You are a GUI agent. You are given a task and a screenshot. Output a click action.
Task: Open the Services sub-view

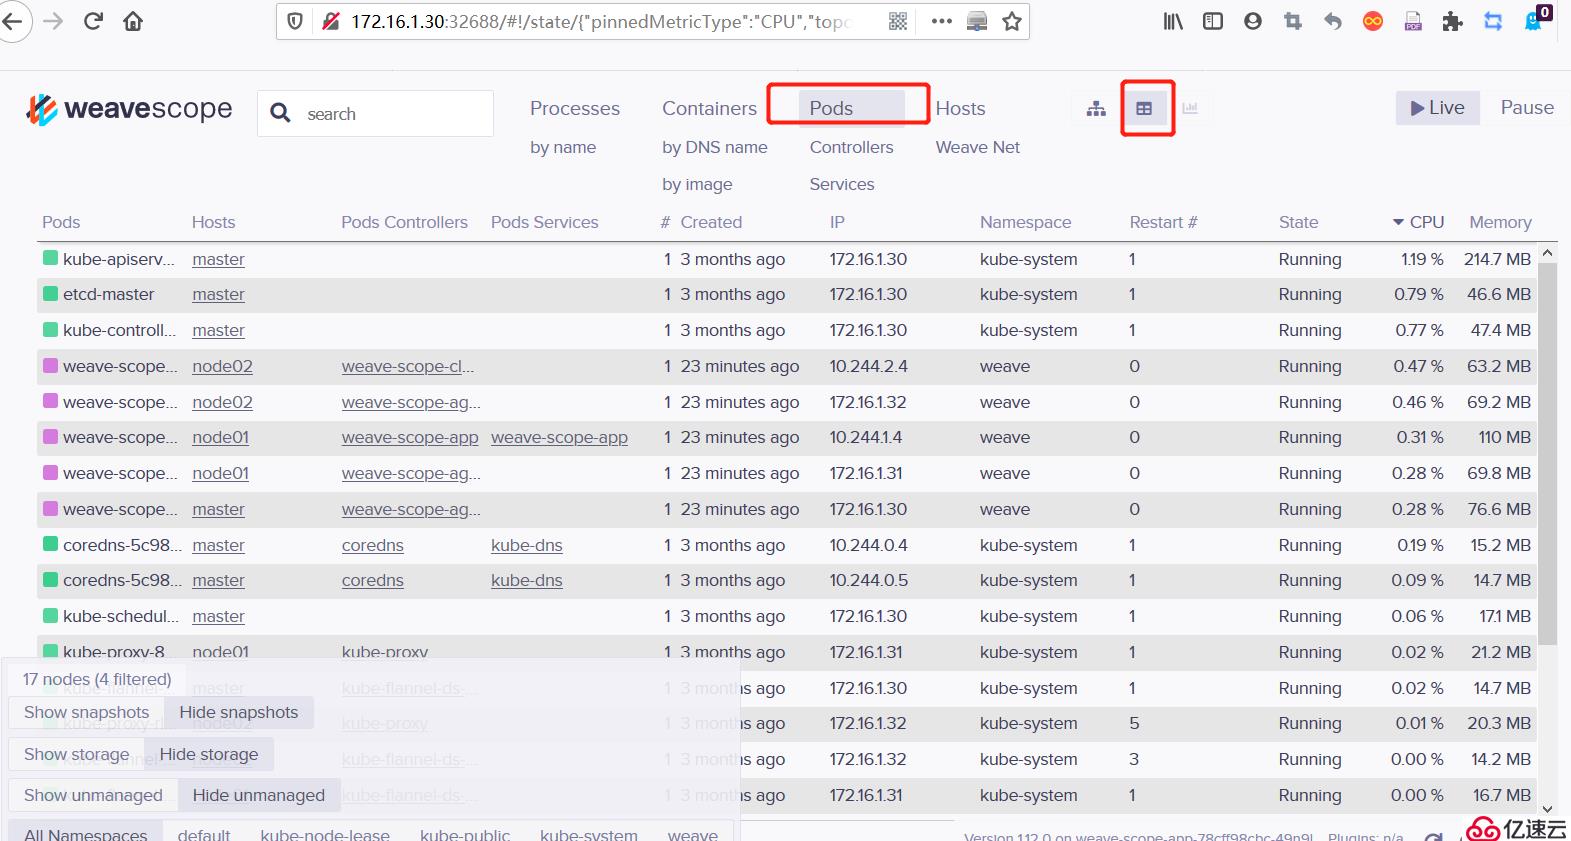pyautogui.click(x=842, y=184)
